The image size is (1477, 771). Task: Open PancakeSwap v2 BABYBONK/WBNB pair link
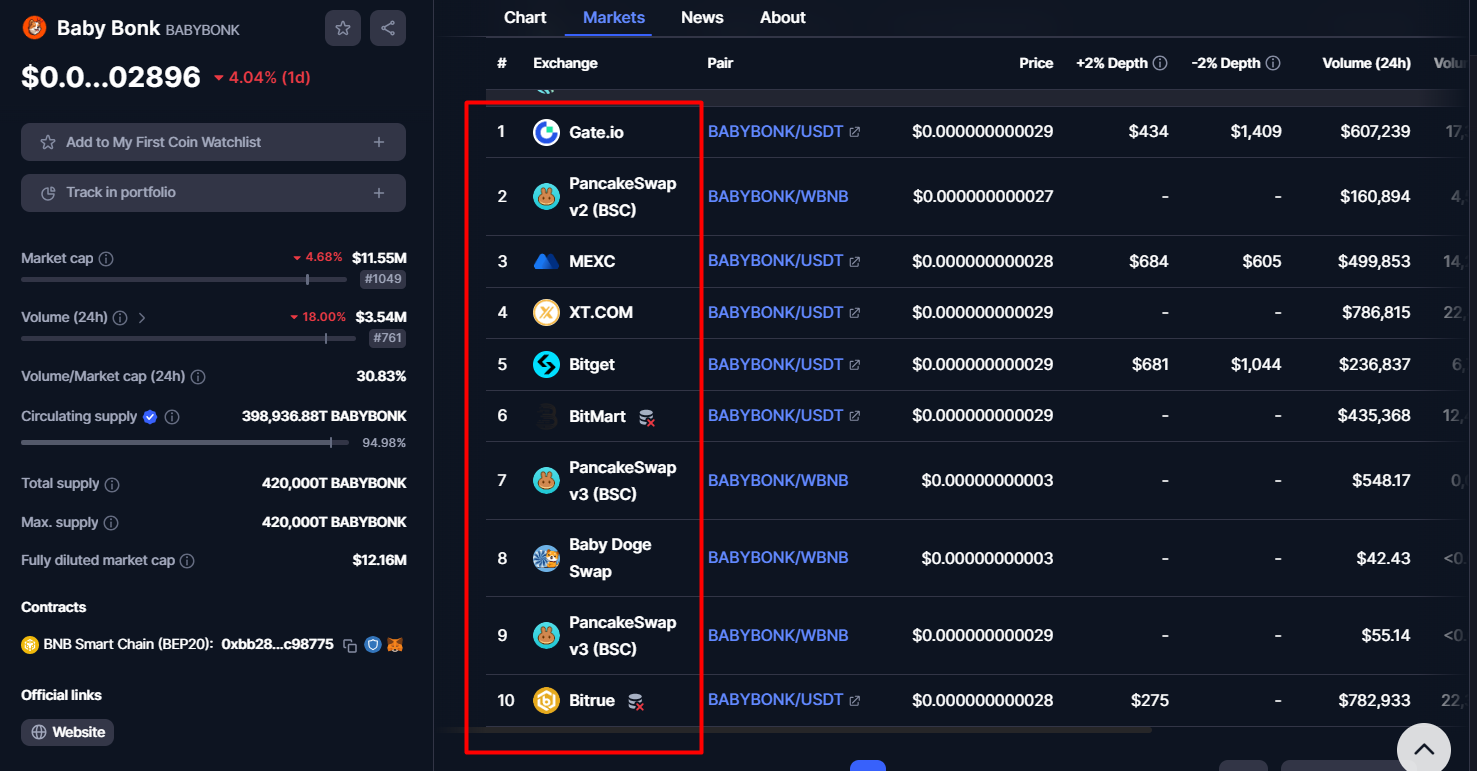tap(778, 197)
